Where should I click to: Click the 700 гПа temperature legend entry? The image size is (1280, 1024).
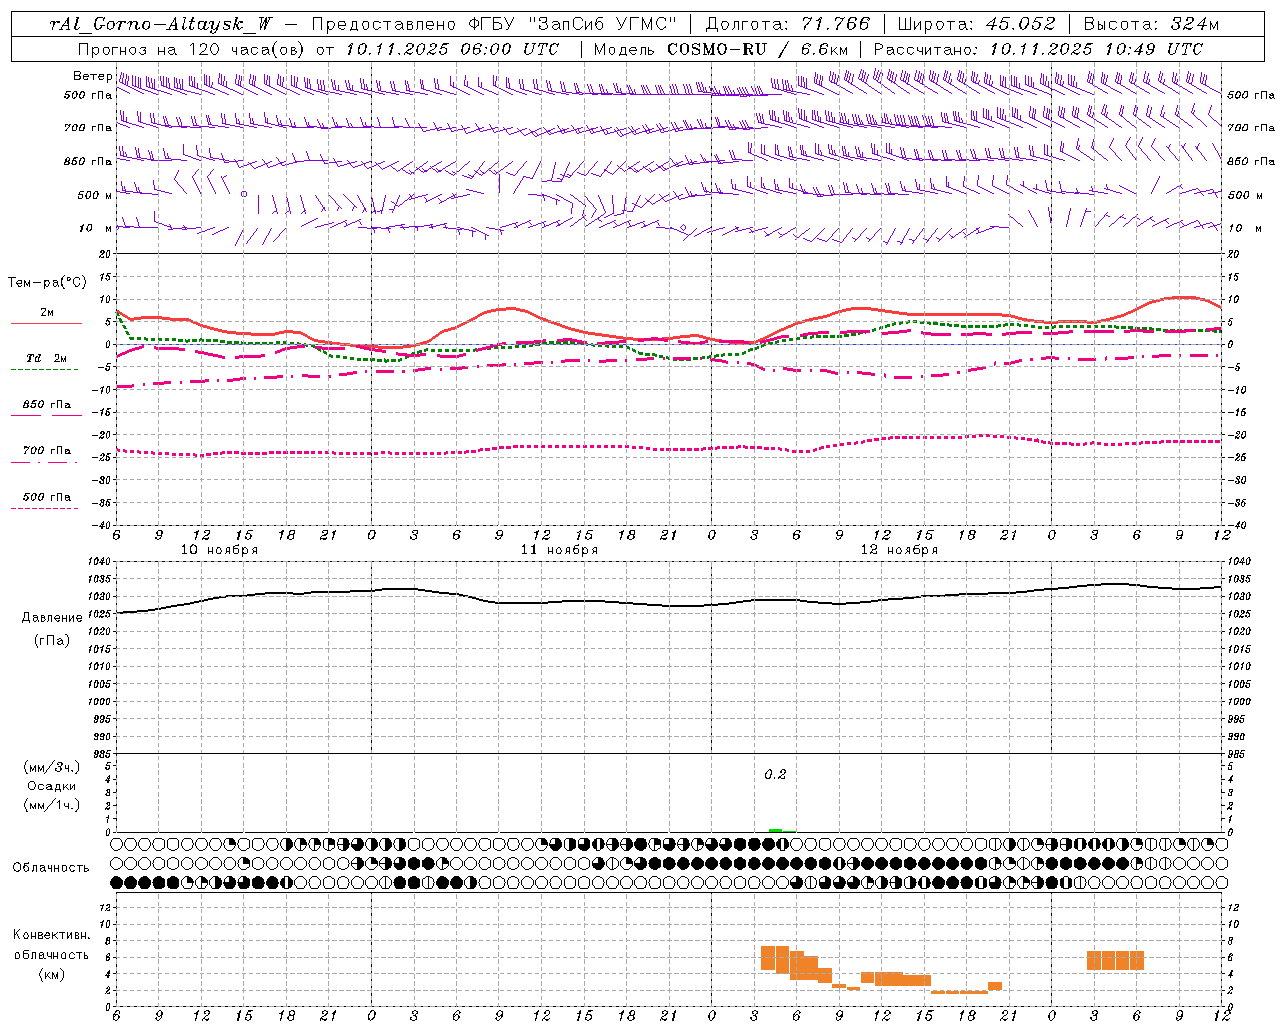click(x=46, y=451)
